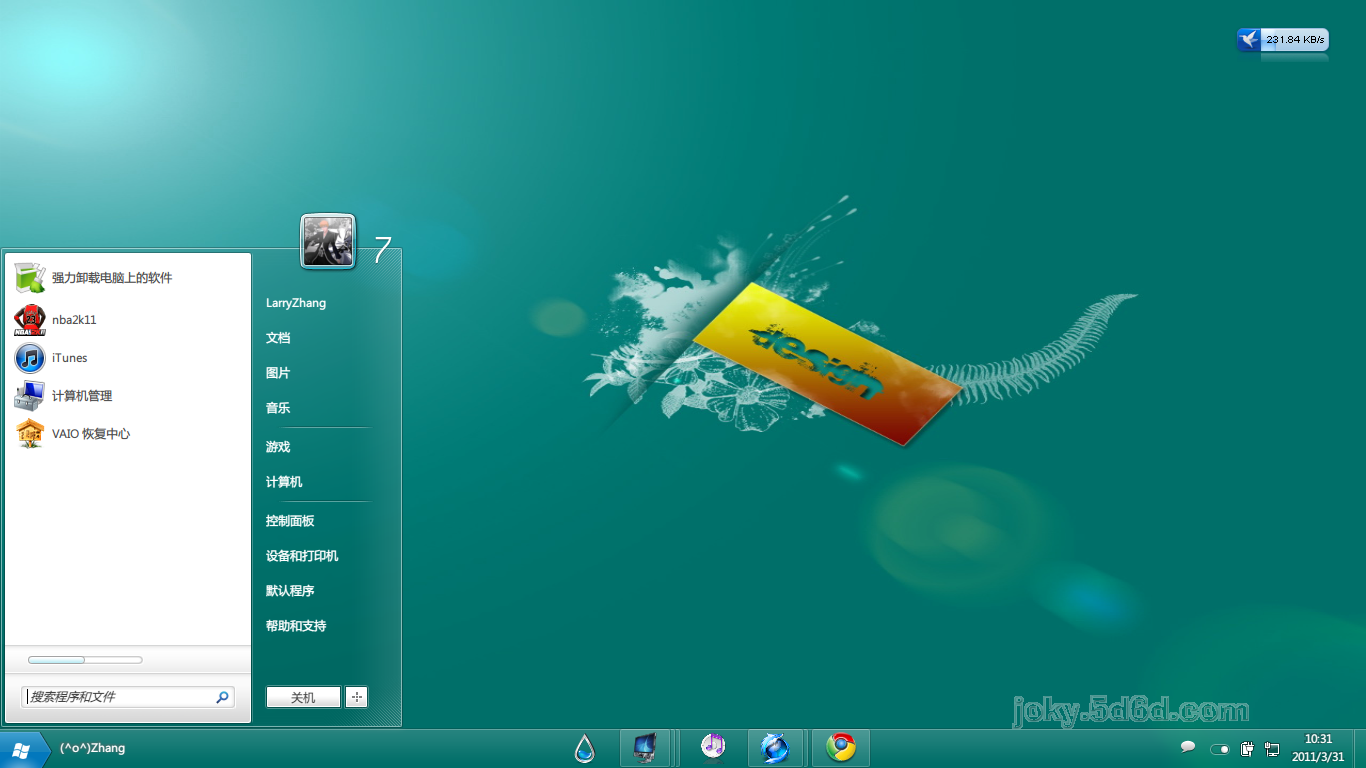Open the LarryZhang personal folder
Image resolution: width=1366 pixels, height=768 pixels.
pos(296,303)
